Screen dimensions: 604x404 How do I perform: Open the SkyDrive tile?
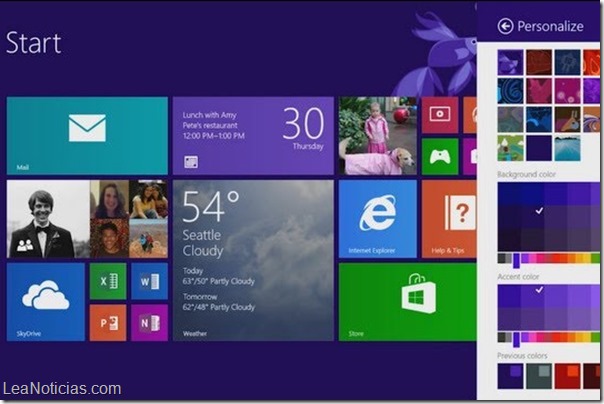pos(46,302)
